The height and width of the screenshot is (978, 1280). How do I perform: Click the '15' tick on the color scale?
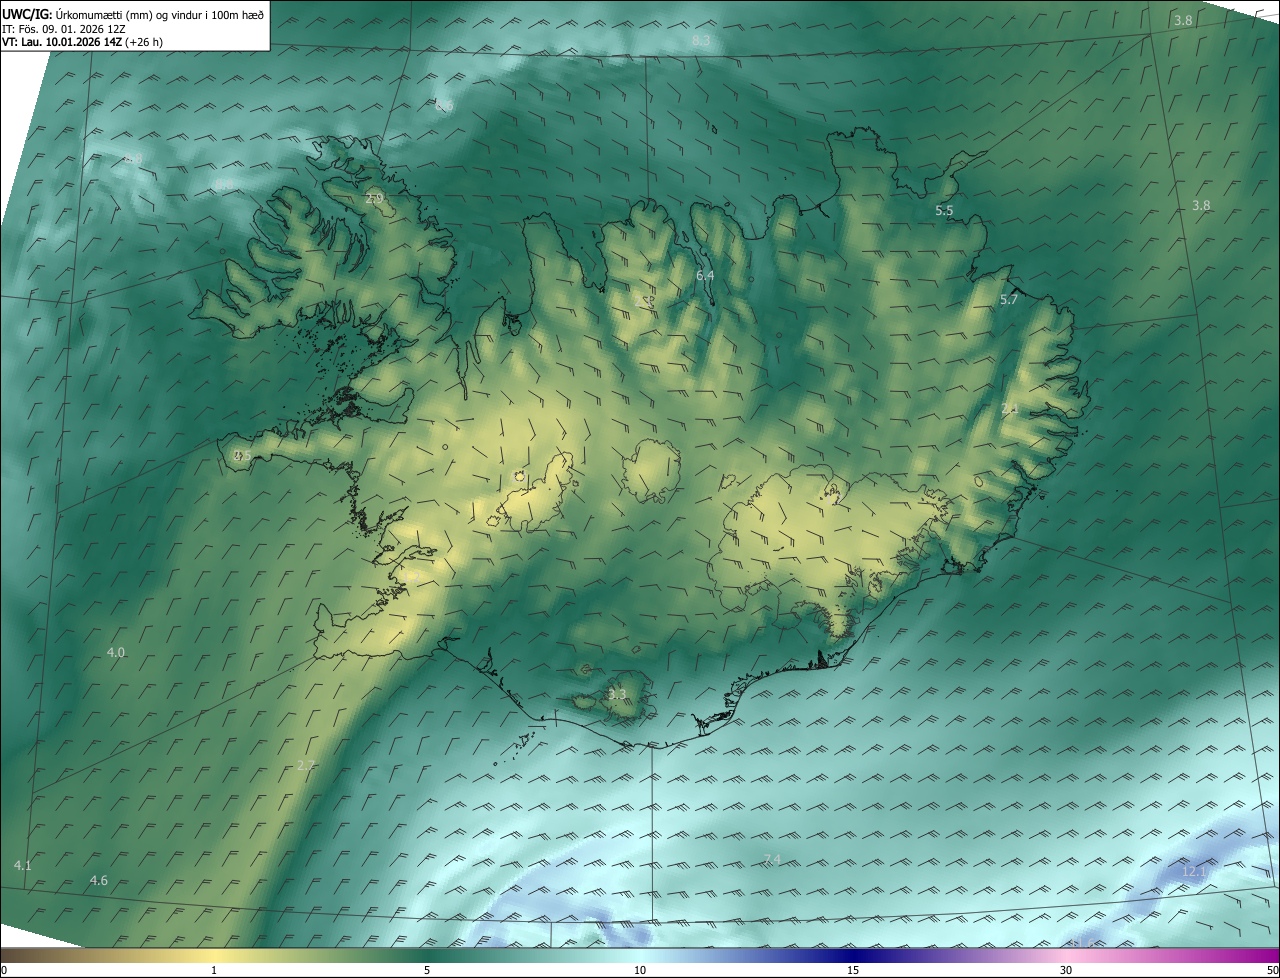tap(853, 970)
